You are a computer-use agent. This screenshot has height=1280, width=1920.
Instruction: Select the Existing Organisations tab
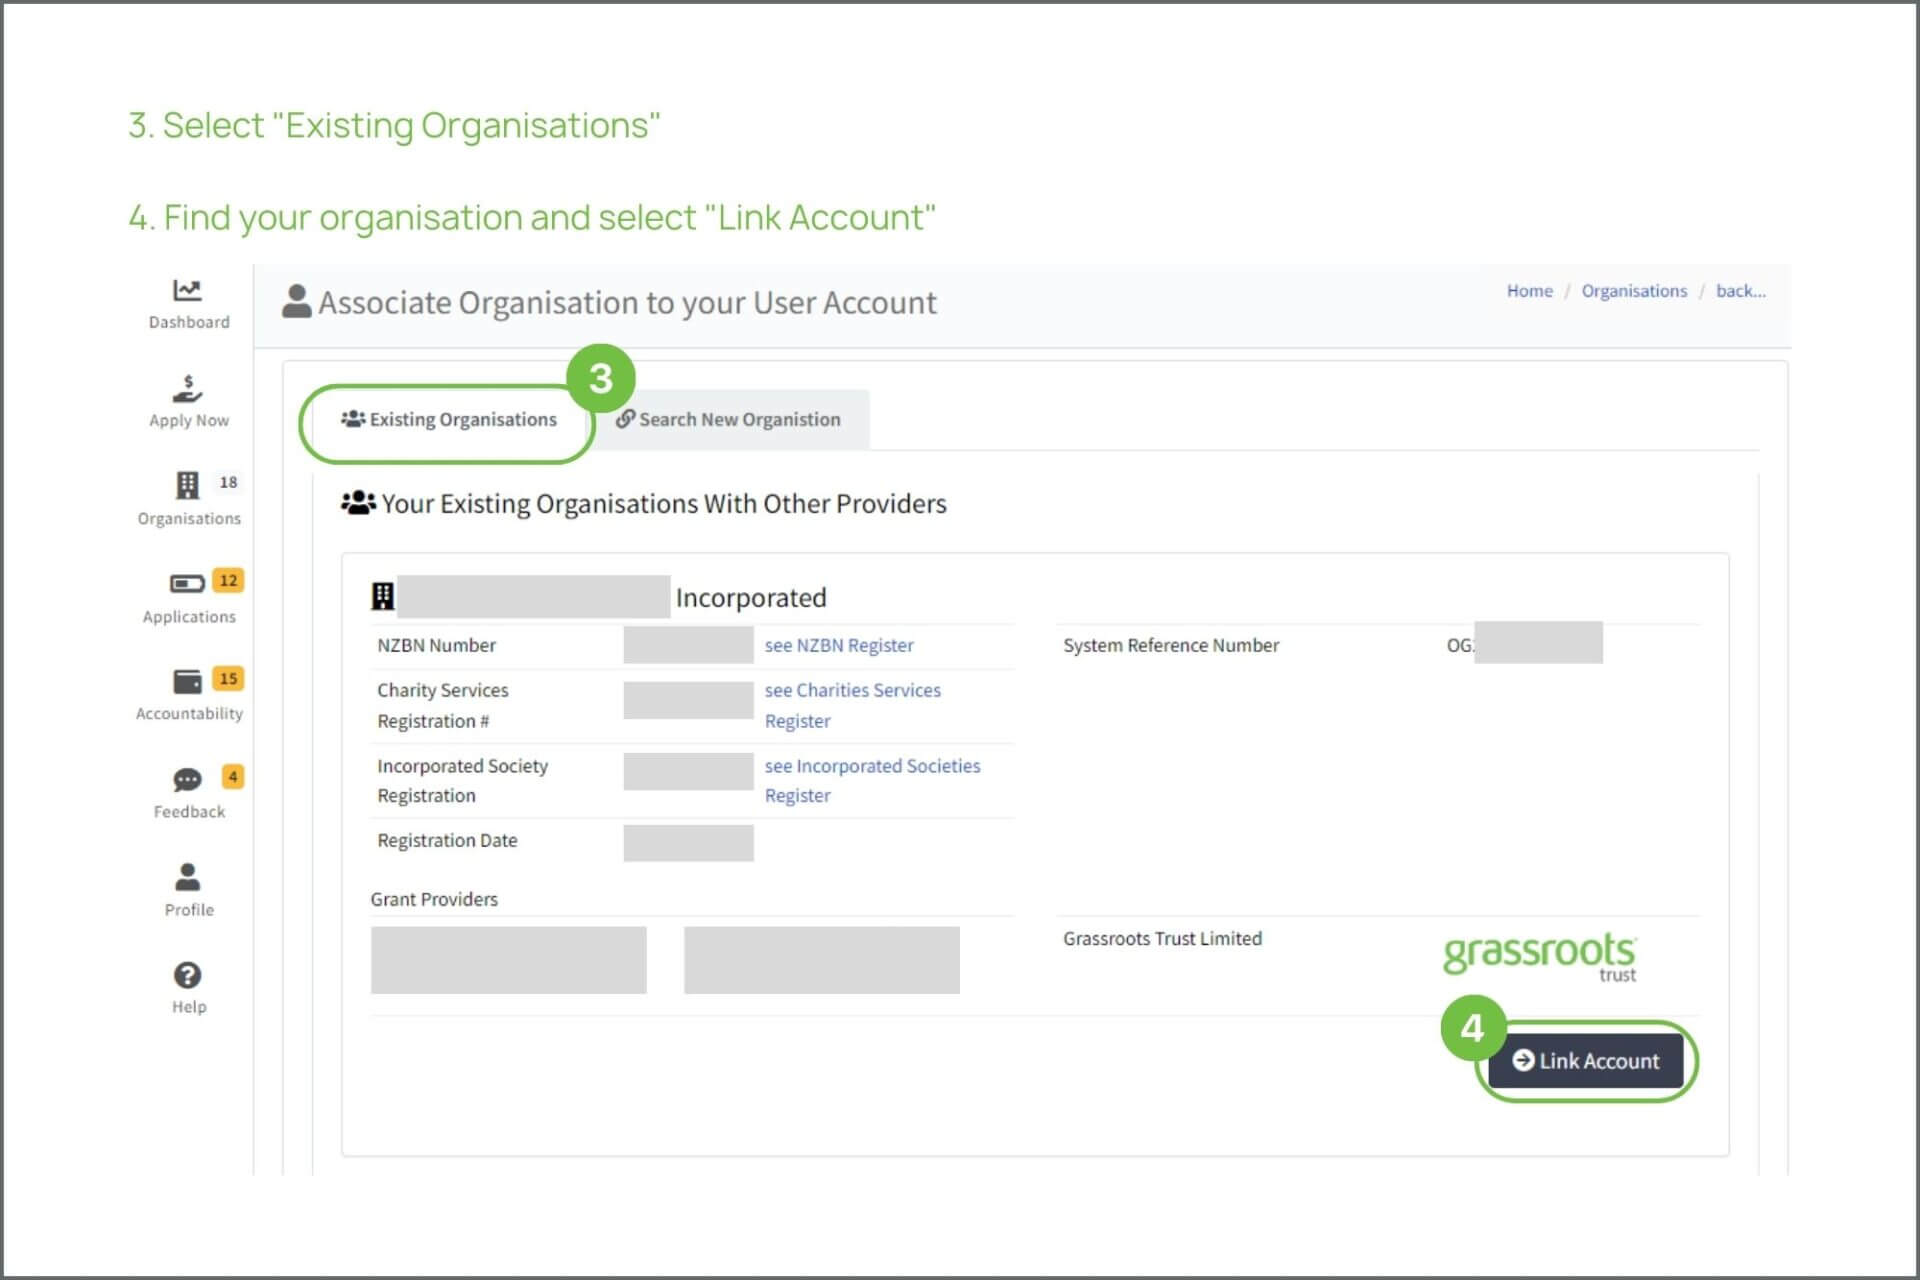(x=449, y=420)
